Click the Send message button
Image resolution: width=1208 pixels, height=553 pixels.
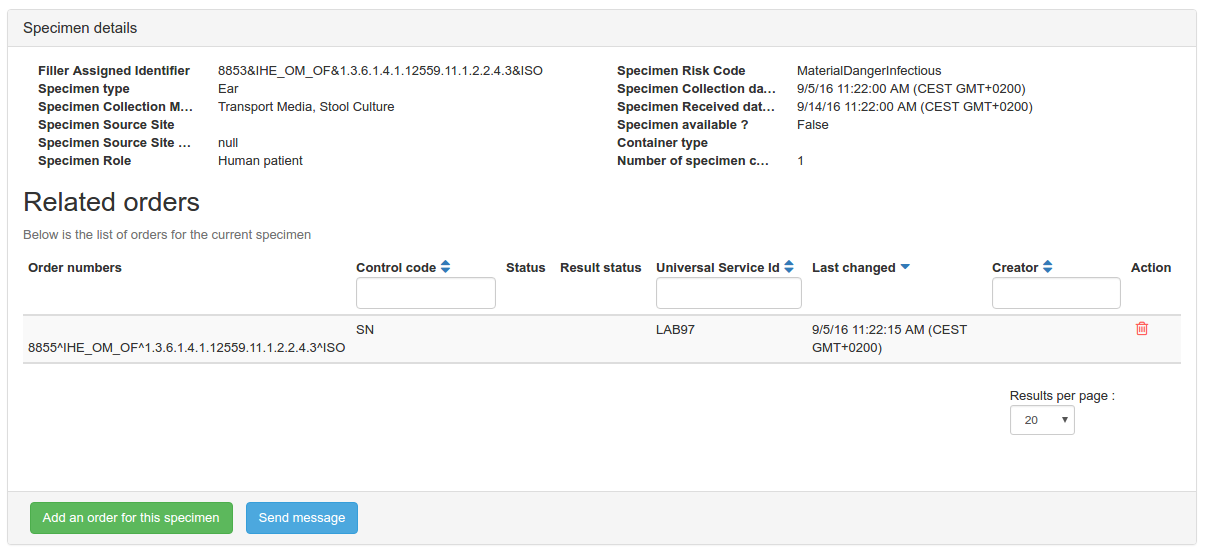[302, 518]
